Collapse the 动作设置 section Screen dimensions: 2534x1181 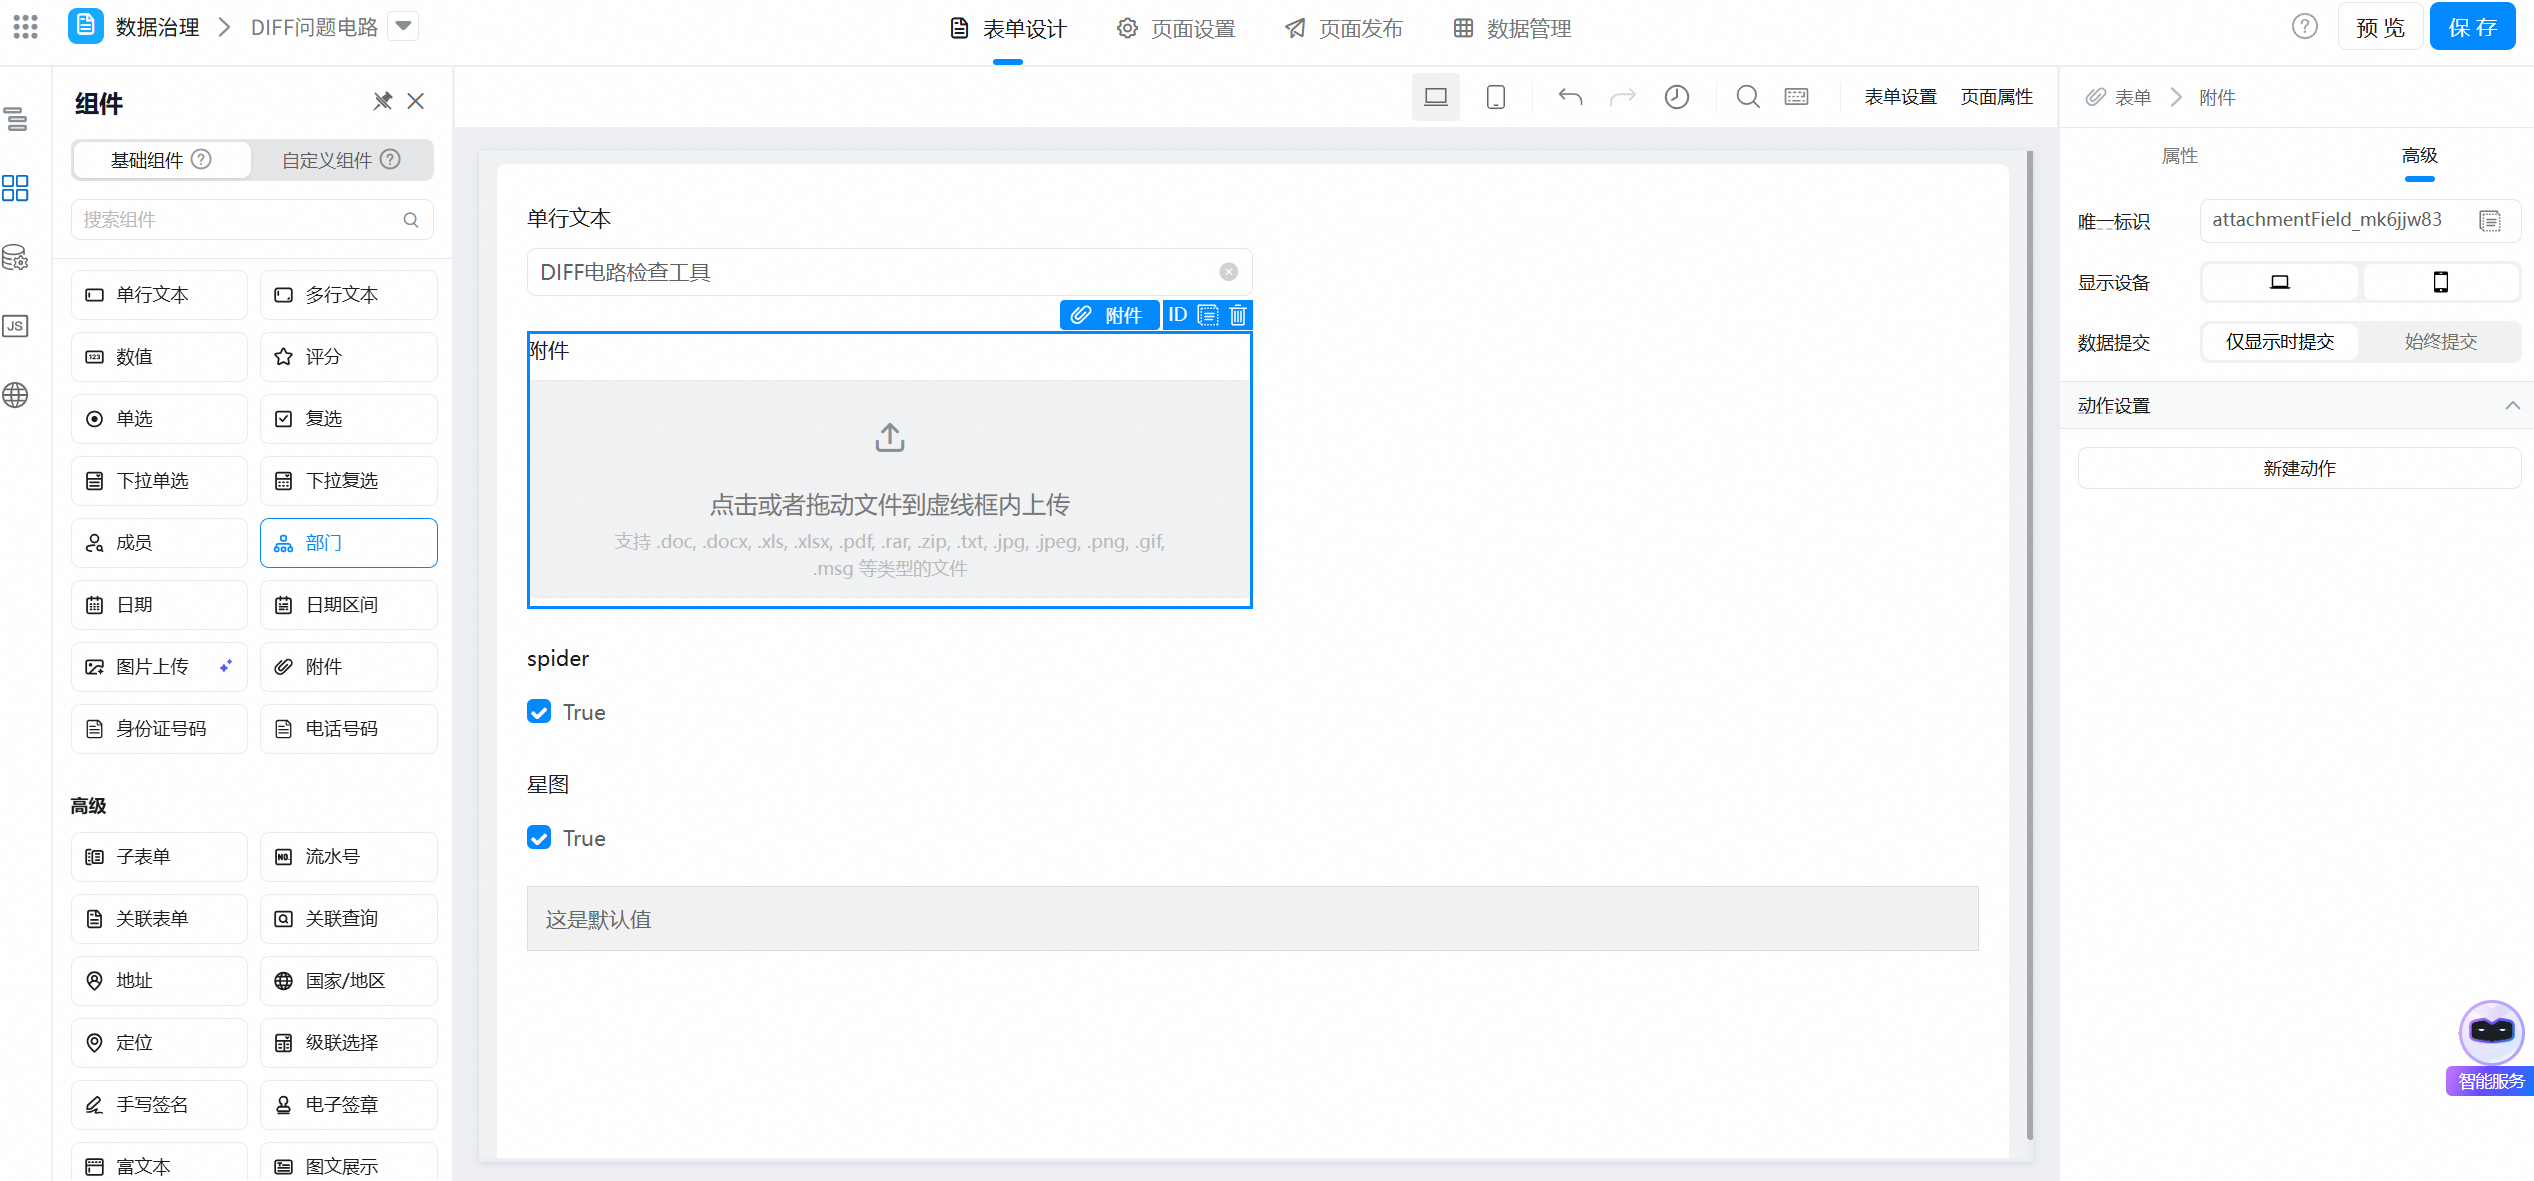2511,405
